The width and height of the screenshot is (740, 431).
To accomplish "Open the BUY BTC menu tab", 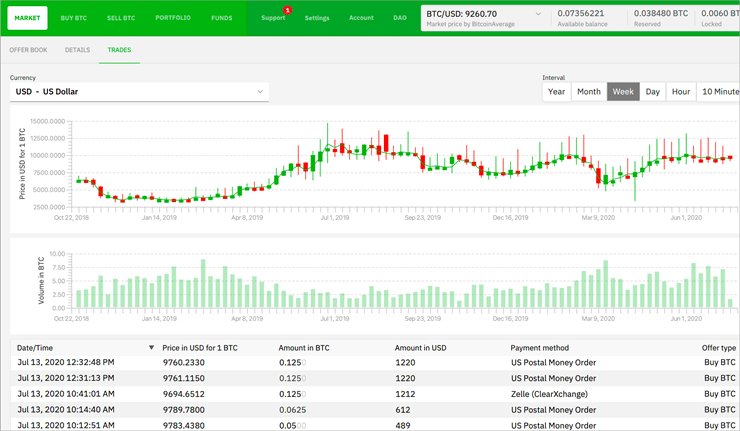I will tap(74, 18).
